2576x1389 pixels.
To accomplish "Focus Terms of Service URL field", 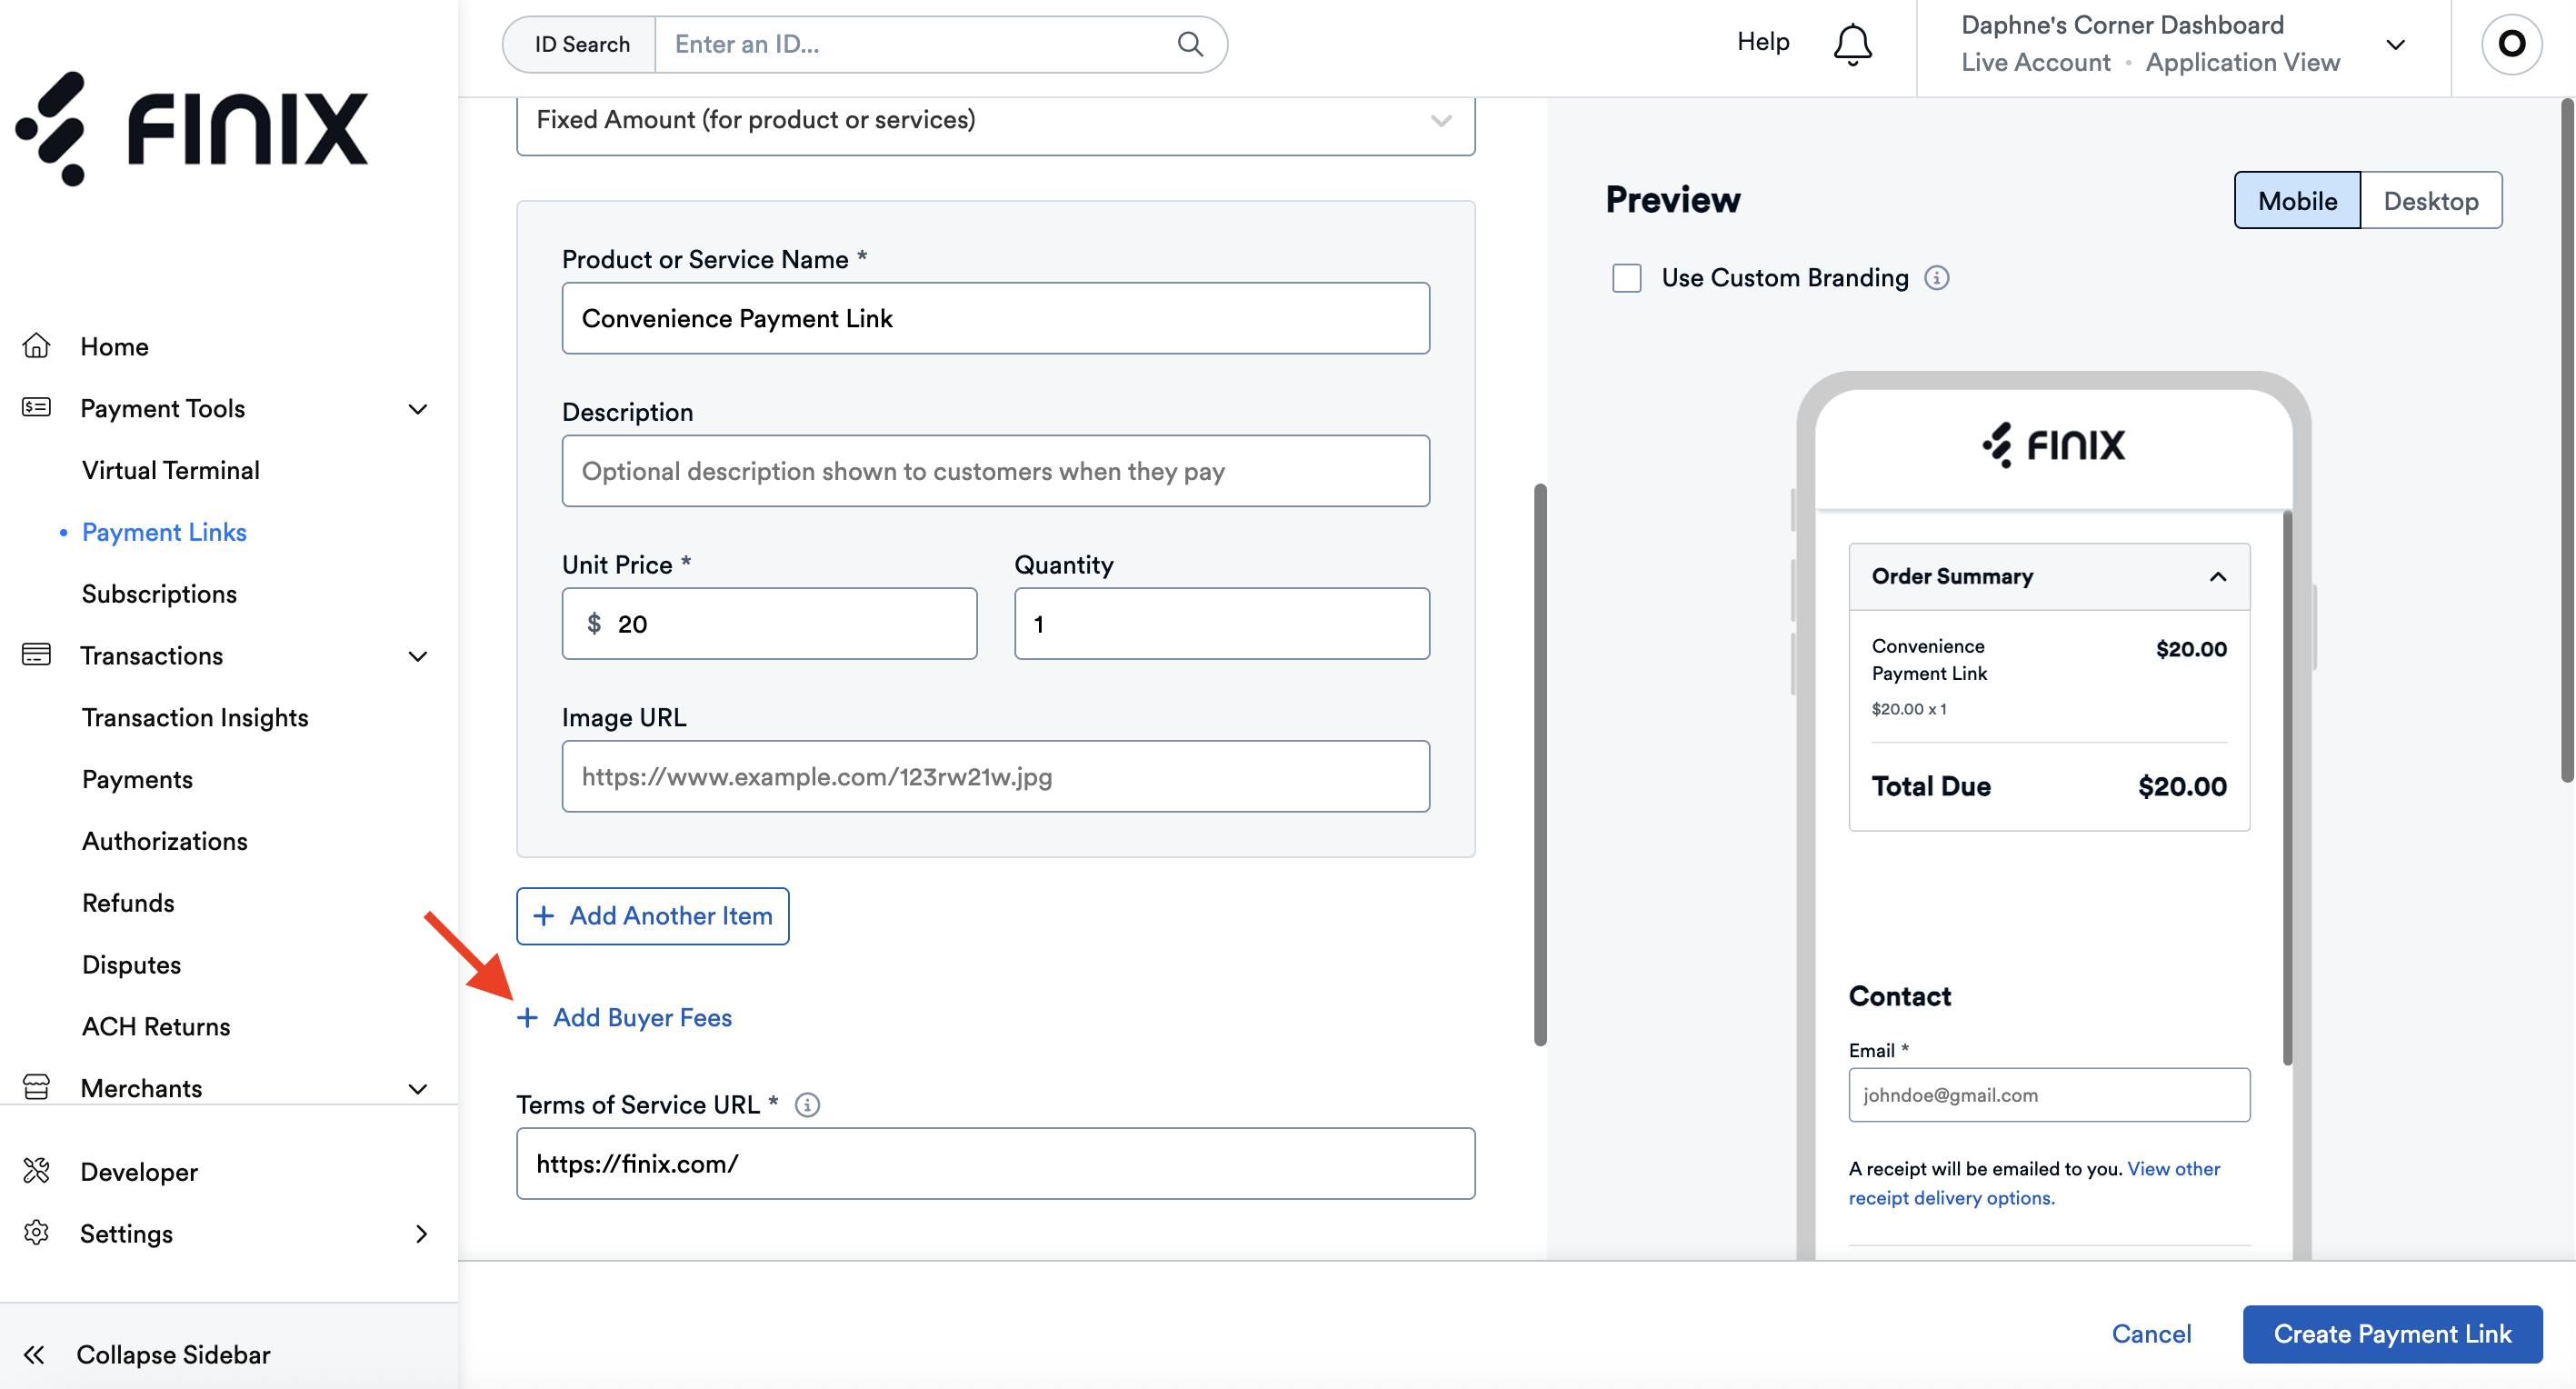I will [995, 1163].
